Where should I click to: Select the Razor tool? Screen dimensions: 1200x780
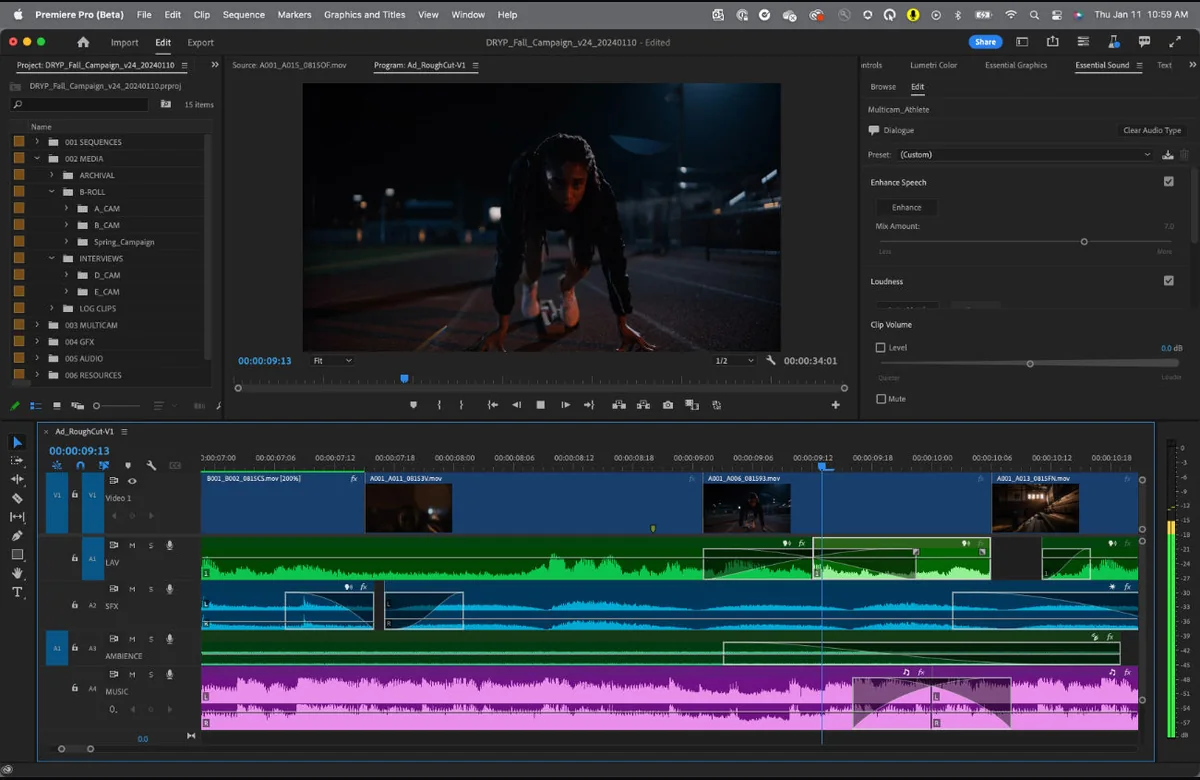[x=17, y=498]
